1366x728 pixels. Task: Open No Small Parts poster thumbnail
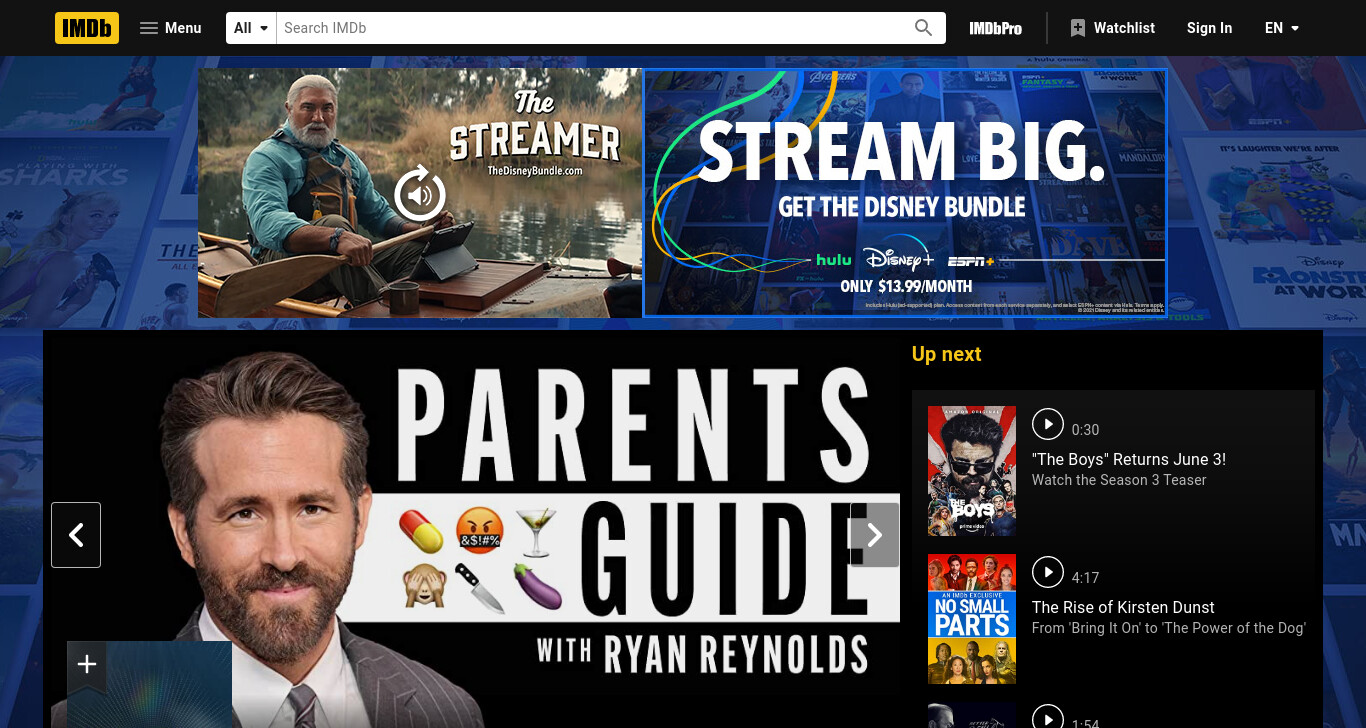(972, 619)
